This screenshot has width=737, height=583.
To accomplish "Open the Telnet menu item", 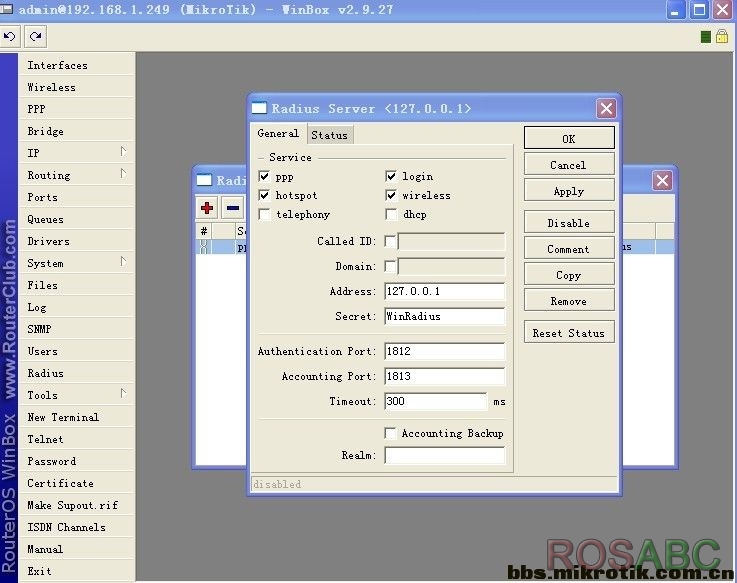I will click(77, 439).
